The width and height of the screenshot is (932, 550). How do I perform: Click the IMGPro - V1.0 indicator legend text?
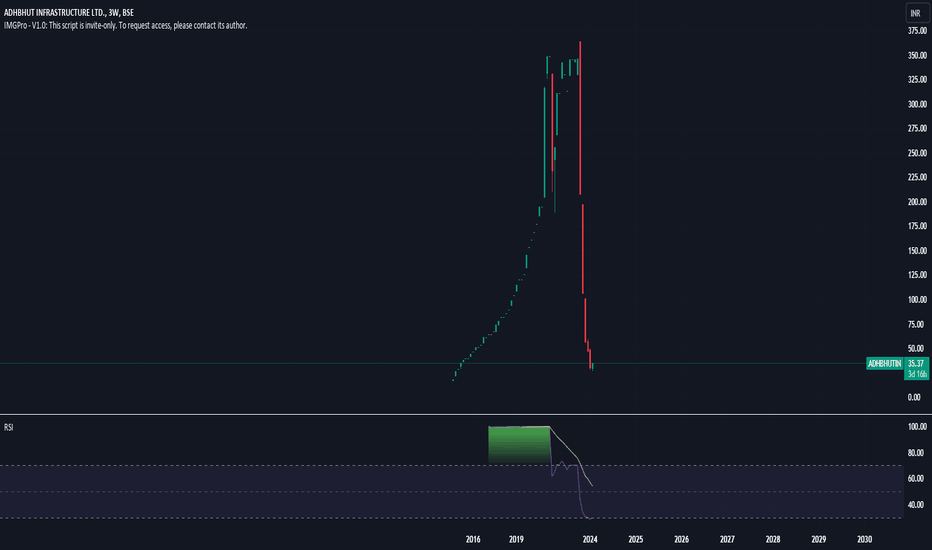click(125, 26)
